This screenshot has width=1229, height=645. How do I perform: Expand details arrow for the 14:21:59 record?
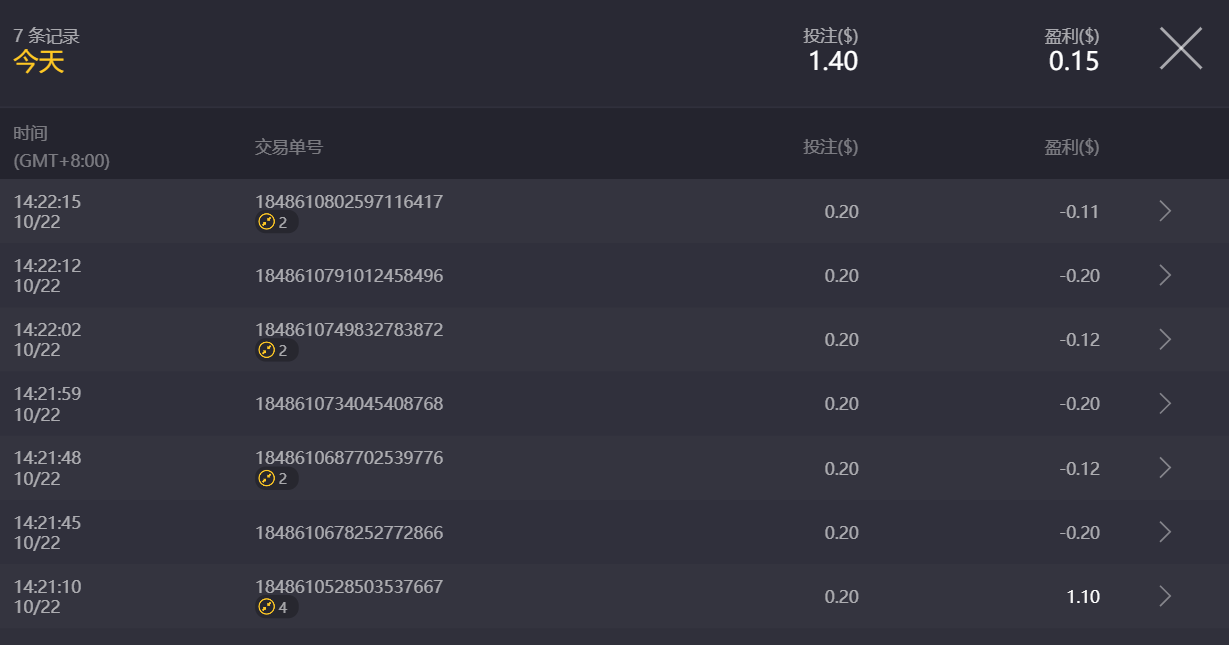coord(1164,403)
